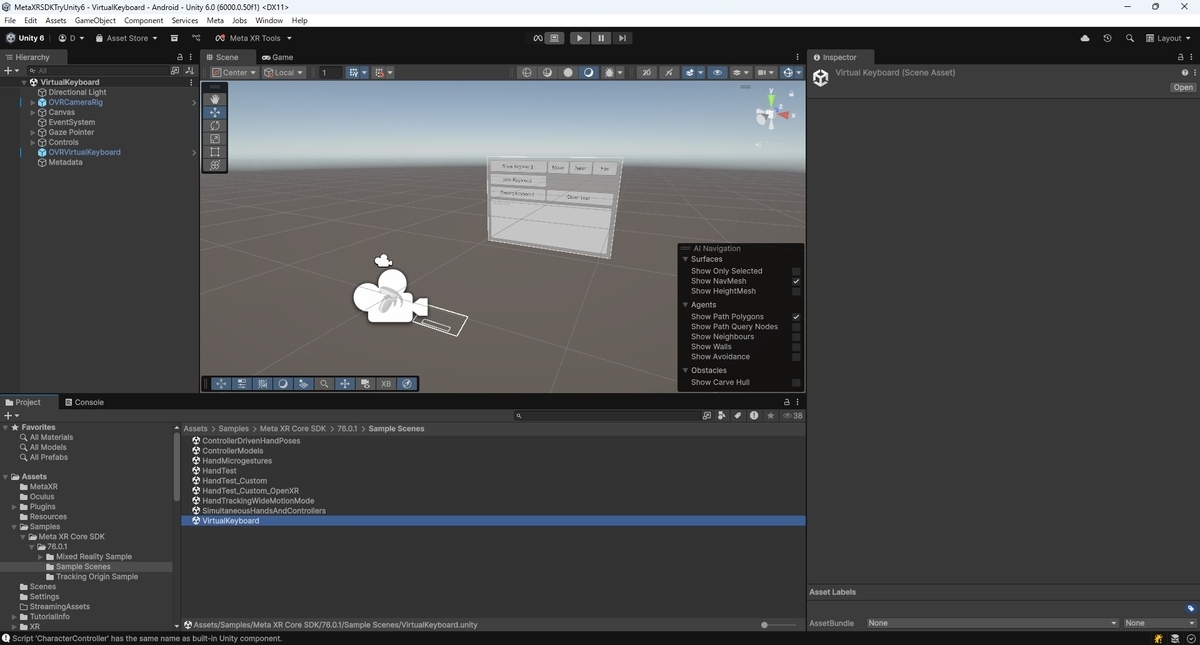Viewport: 1200px width, 645px height.
Task: Open the package manager icon beside Asset Store
Action: pyautogui.click(x=174, y=38)
